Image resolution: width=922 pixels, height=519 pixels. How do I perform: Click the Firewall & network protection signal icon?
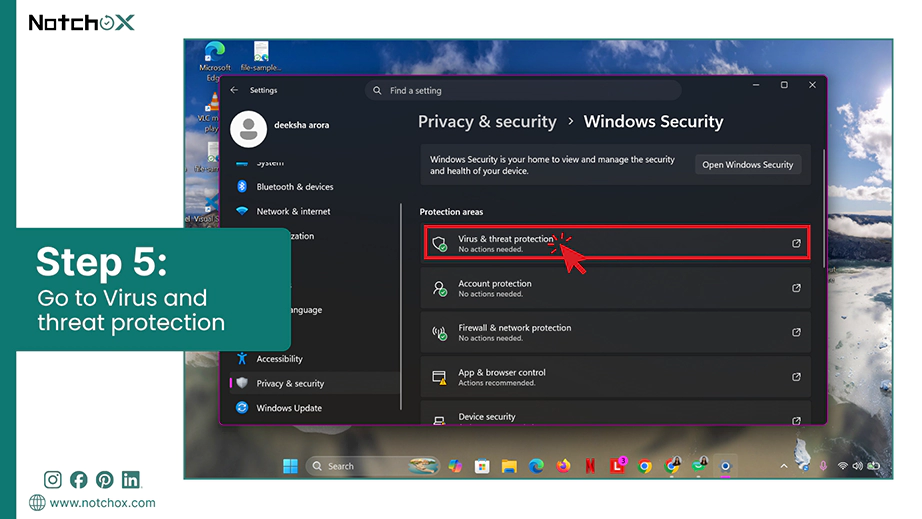click(439, 333)
